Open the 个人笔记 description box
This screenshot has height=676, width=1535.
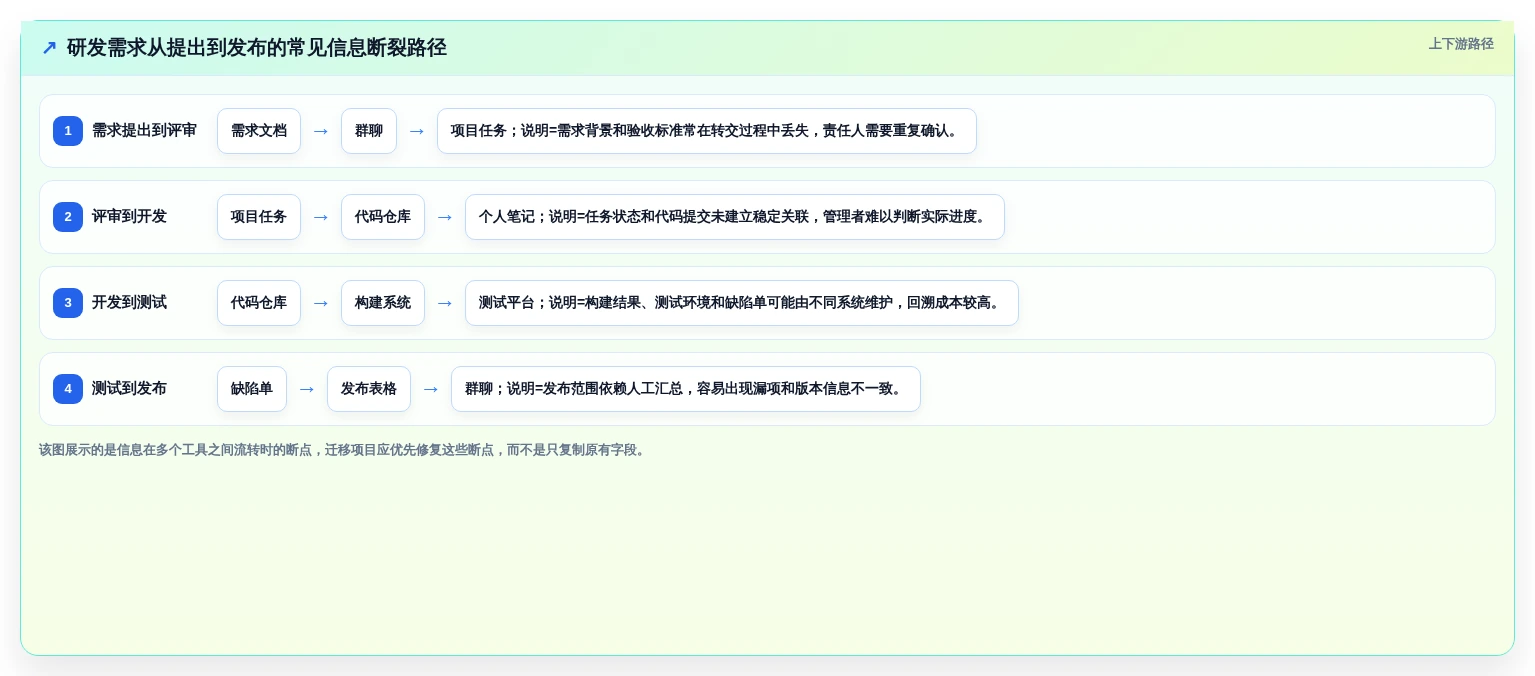pyautogui.click(x=735, y=217)
